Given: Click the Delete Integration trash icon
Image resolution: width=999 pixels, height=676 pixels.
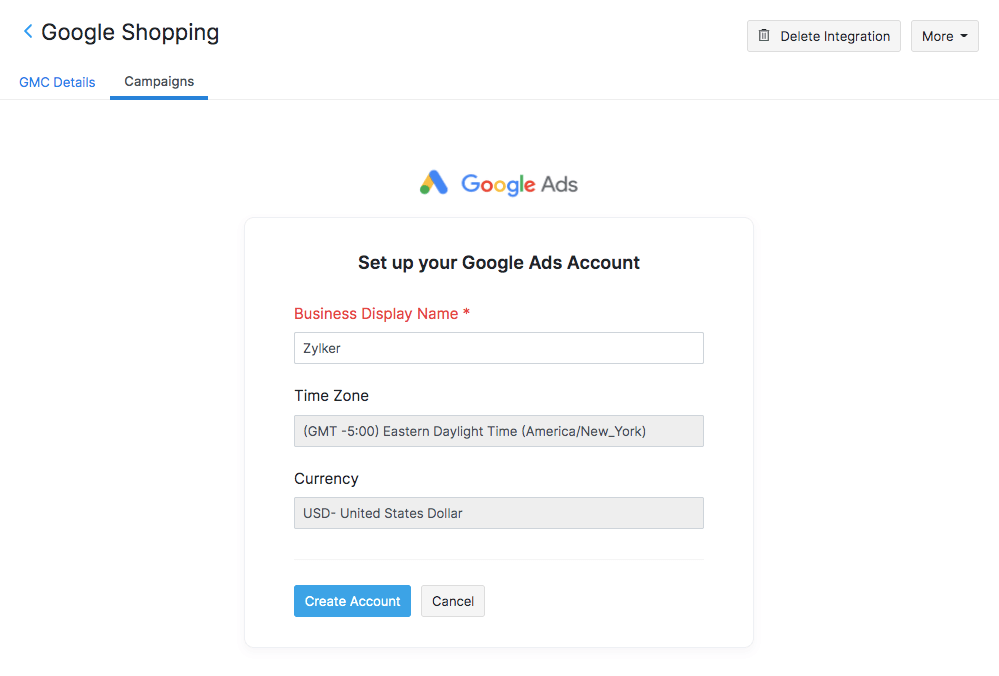Looking at the screenshot, I should [x=763, y=35].
